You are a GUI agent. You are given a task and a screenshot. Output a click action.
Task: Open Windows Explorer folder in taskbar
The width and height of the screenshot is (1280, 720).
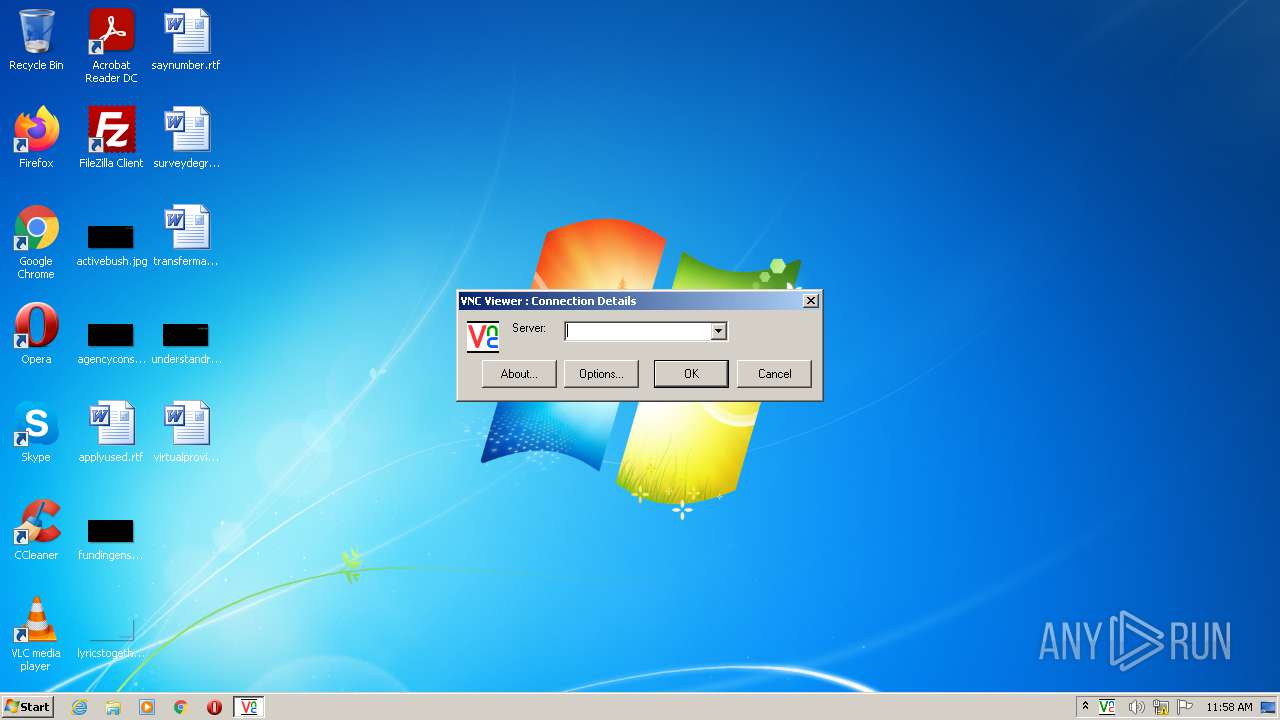pos(113,707)
